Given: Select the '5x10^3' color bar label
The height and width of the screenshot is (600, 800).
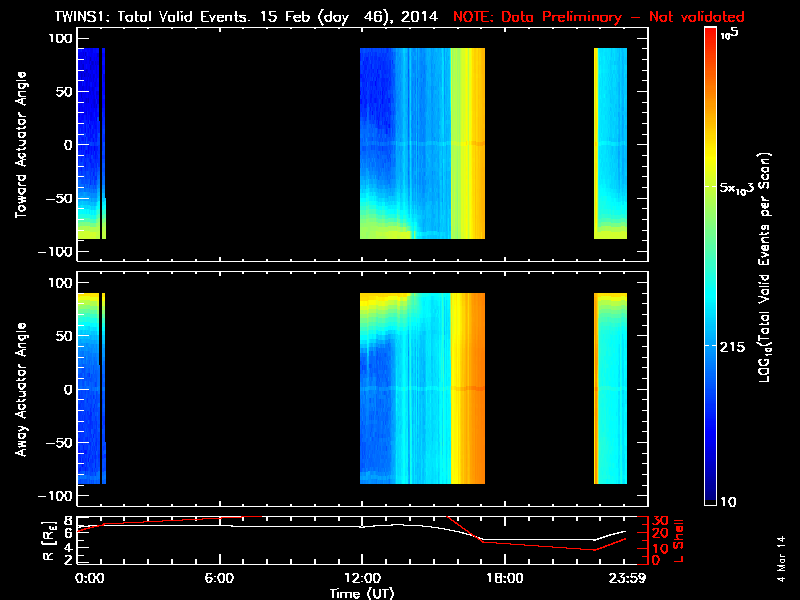Looking at the screenshot, I should pos(736,188).
